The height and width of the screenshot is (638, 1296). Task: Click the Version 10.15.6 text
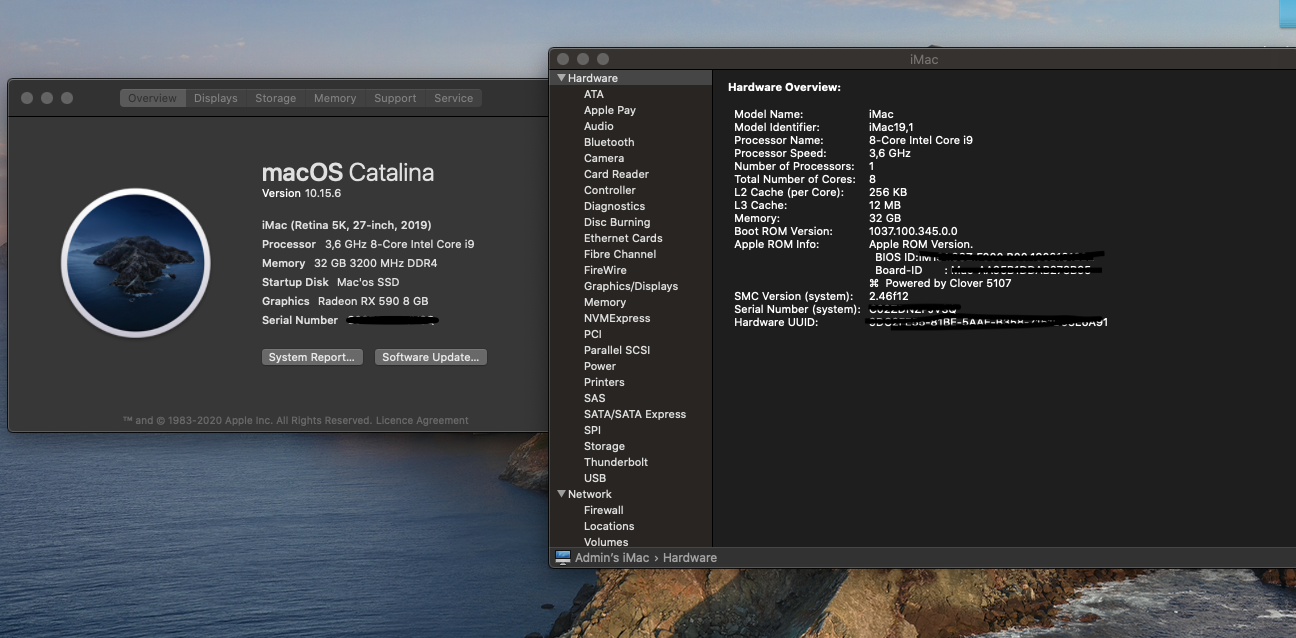coord(301,193)
